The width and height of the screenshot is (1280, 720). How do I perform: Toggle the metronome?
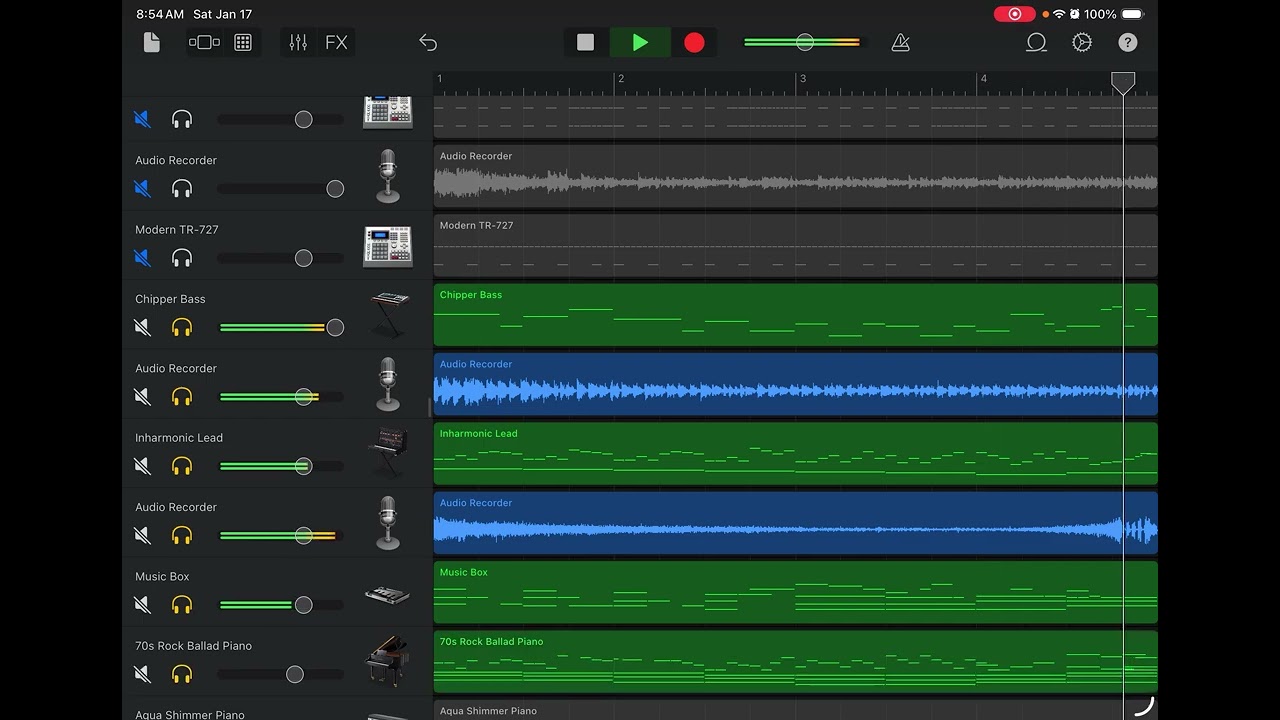click(900, 42)
